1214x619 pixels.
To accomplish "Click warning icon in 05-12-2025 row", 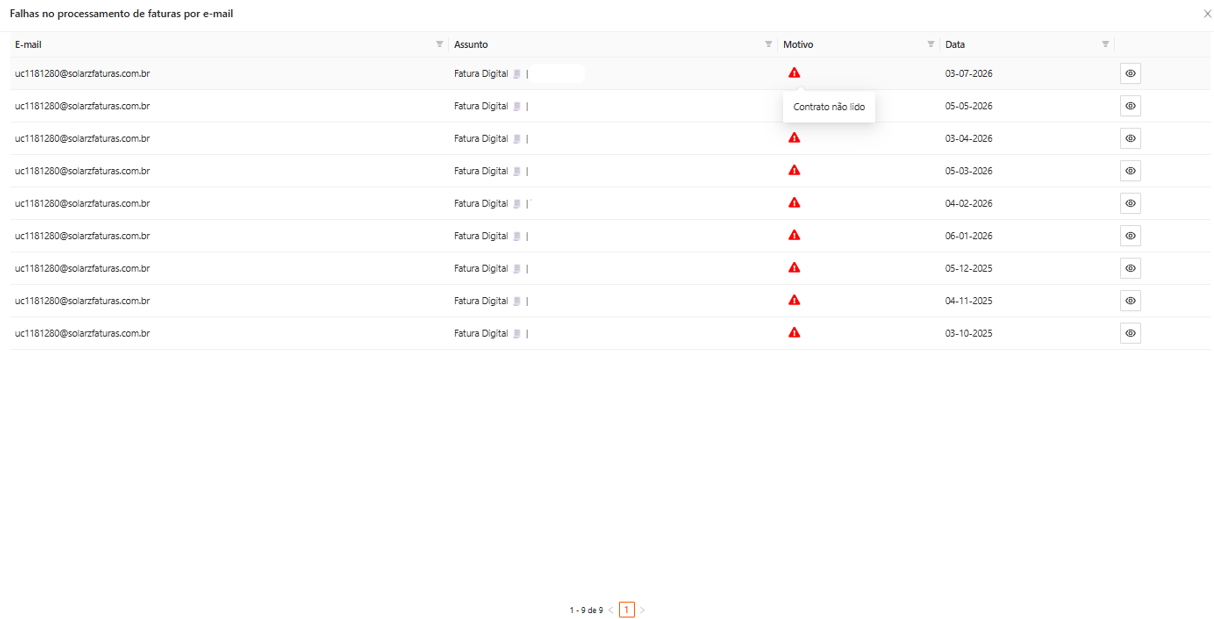I will tap(794, 268).
